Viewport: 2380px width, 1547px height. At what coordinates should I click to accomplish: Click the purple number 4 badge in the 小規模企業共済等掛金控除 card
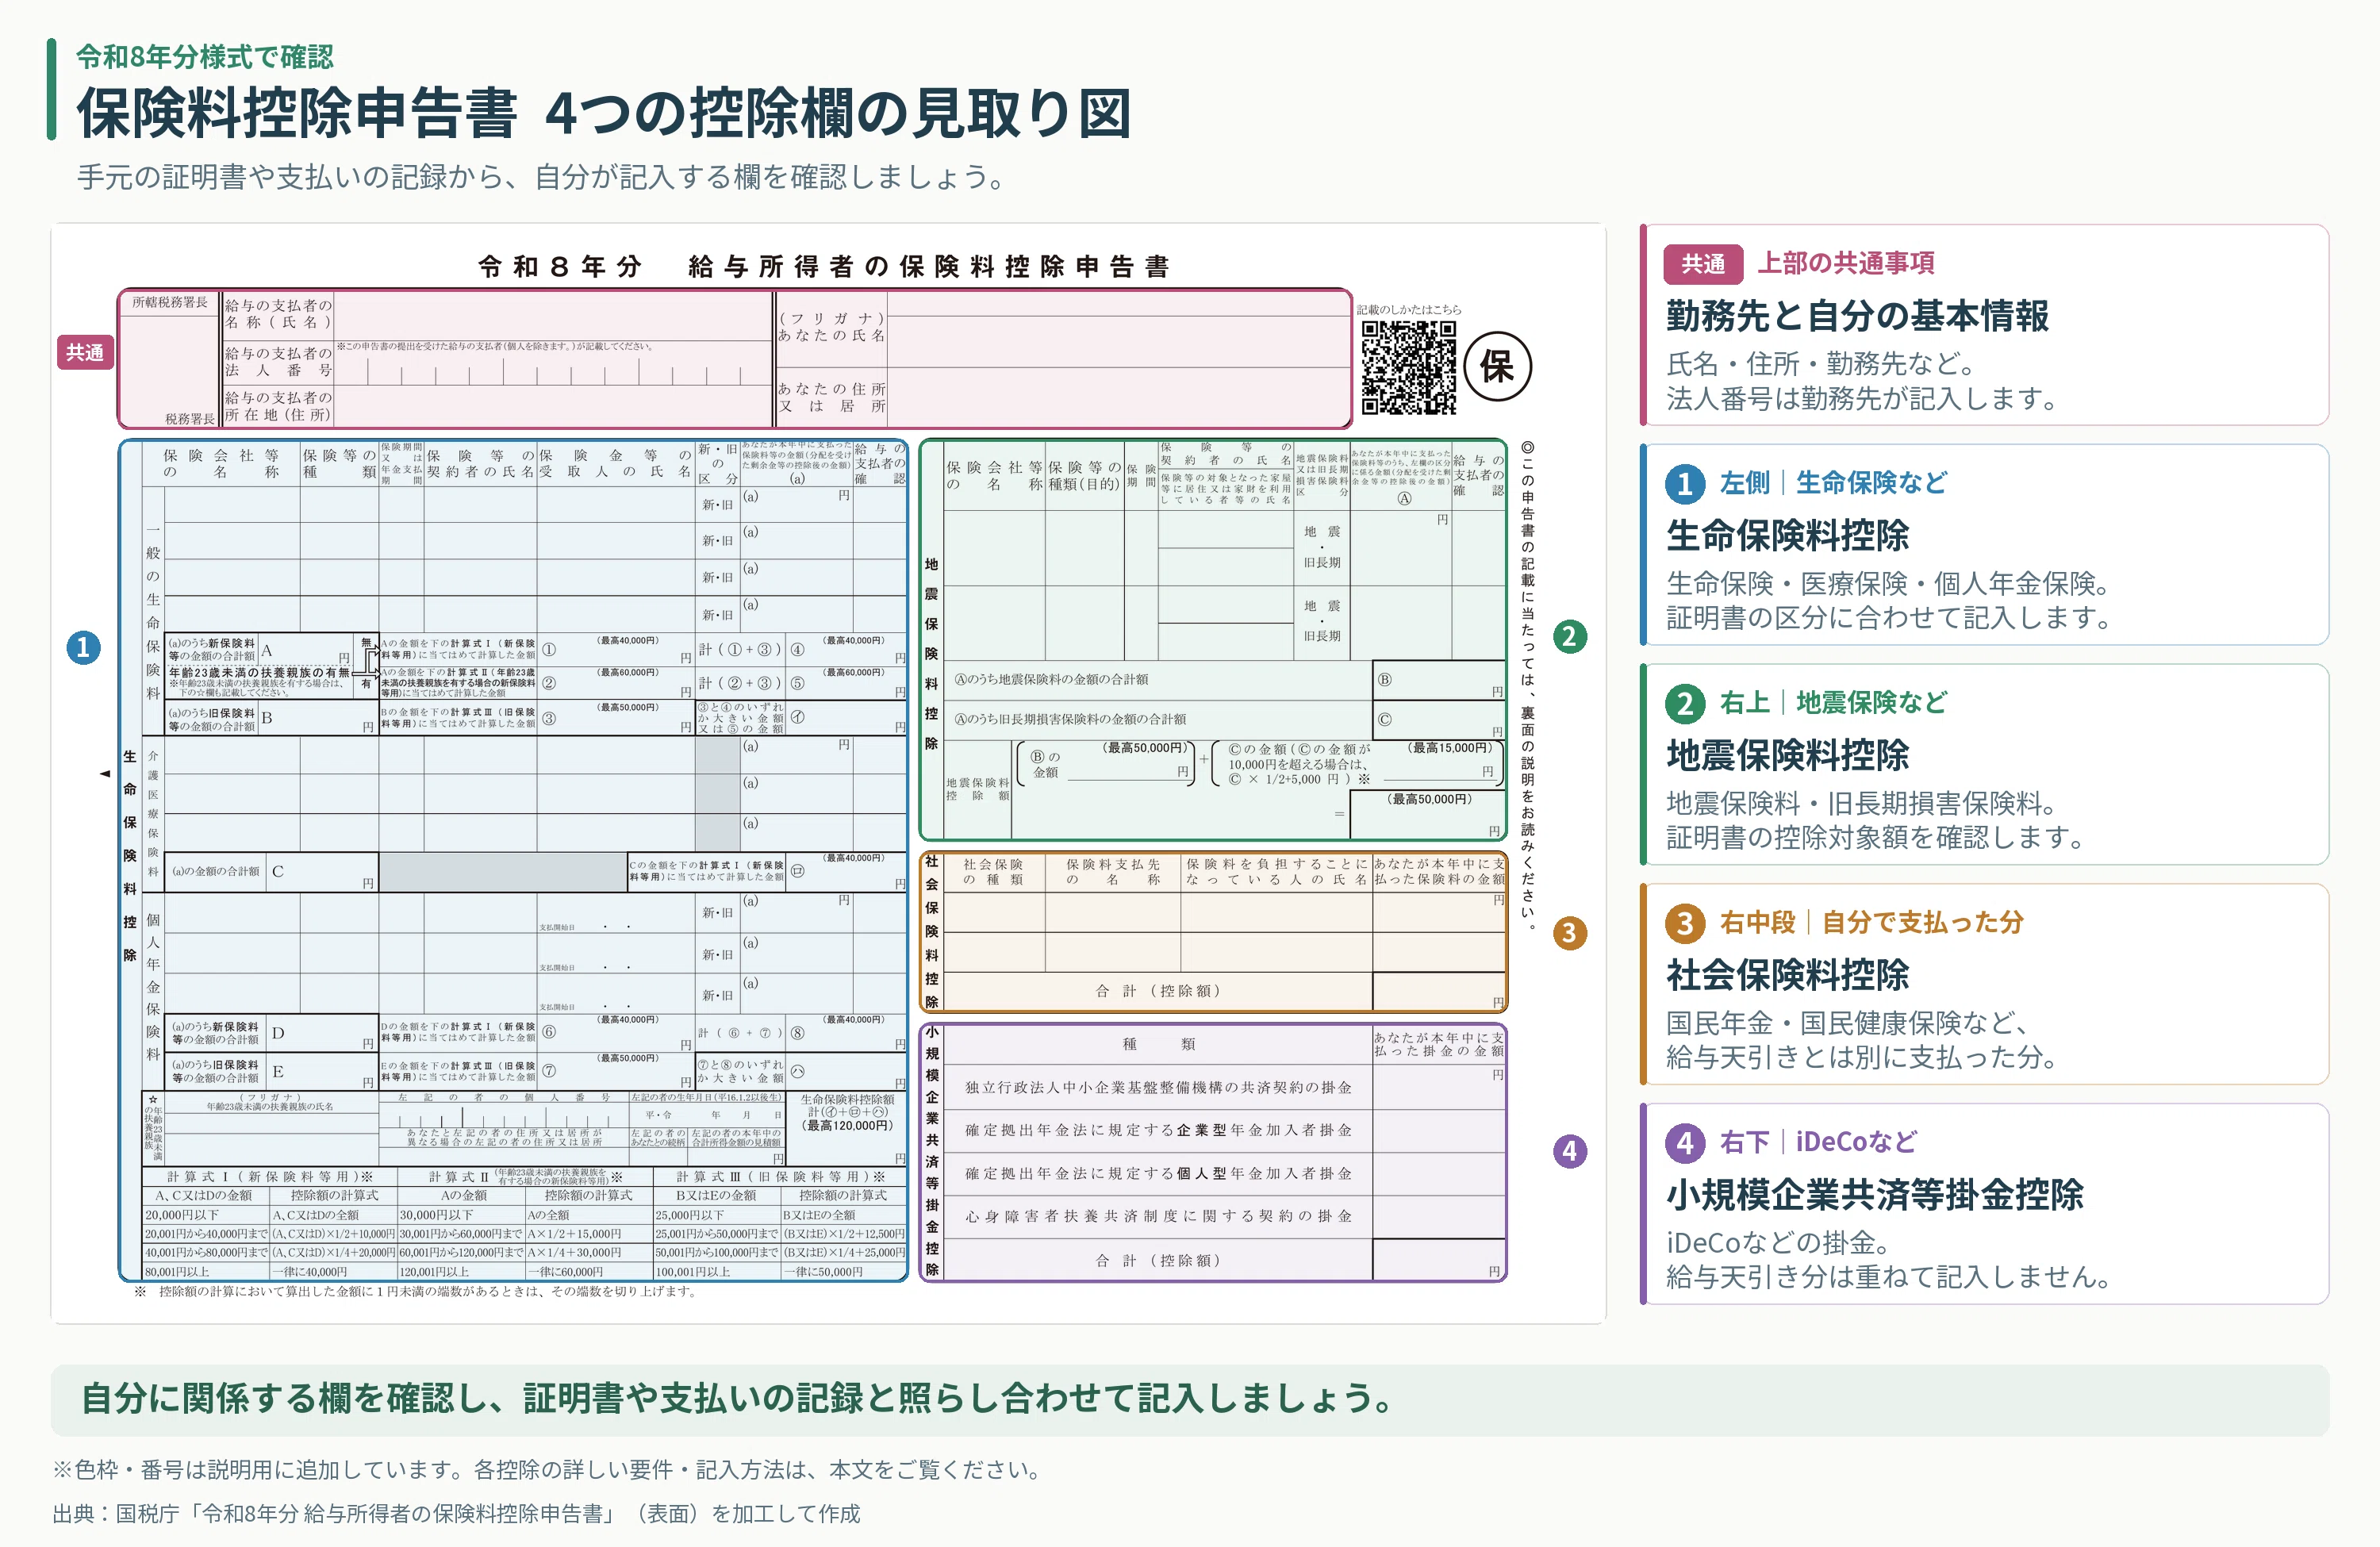pos(1685,1143)
